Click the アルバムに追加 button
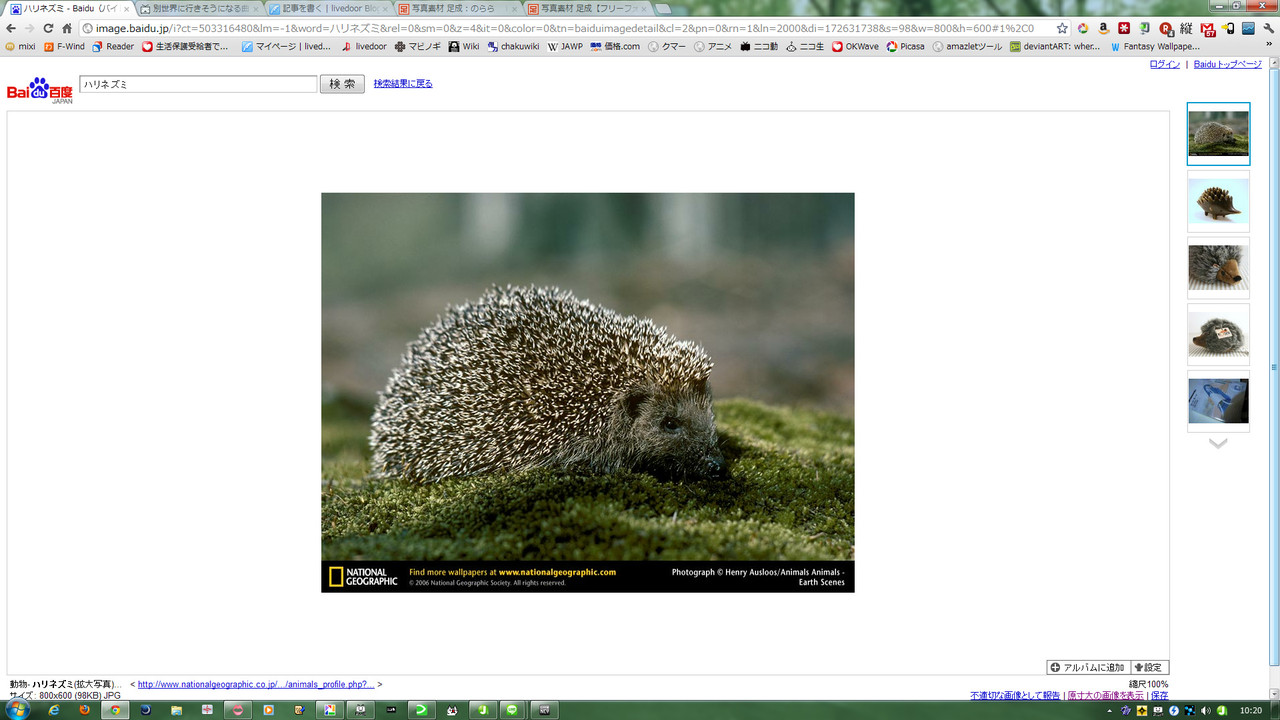The height and width of the screenshot is (720, 1280). [1088, 667]
